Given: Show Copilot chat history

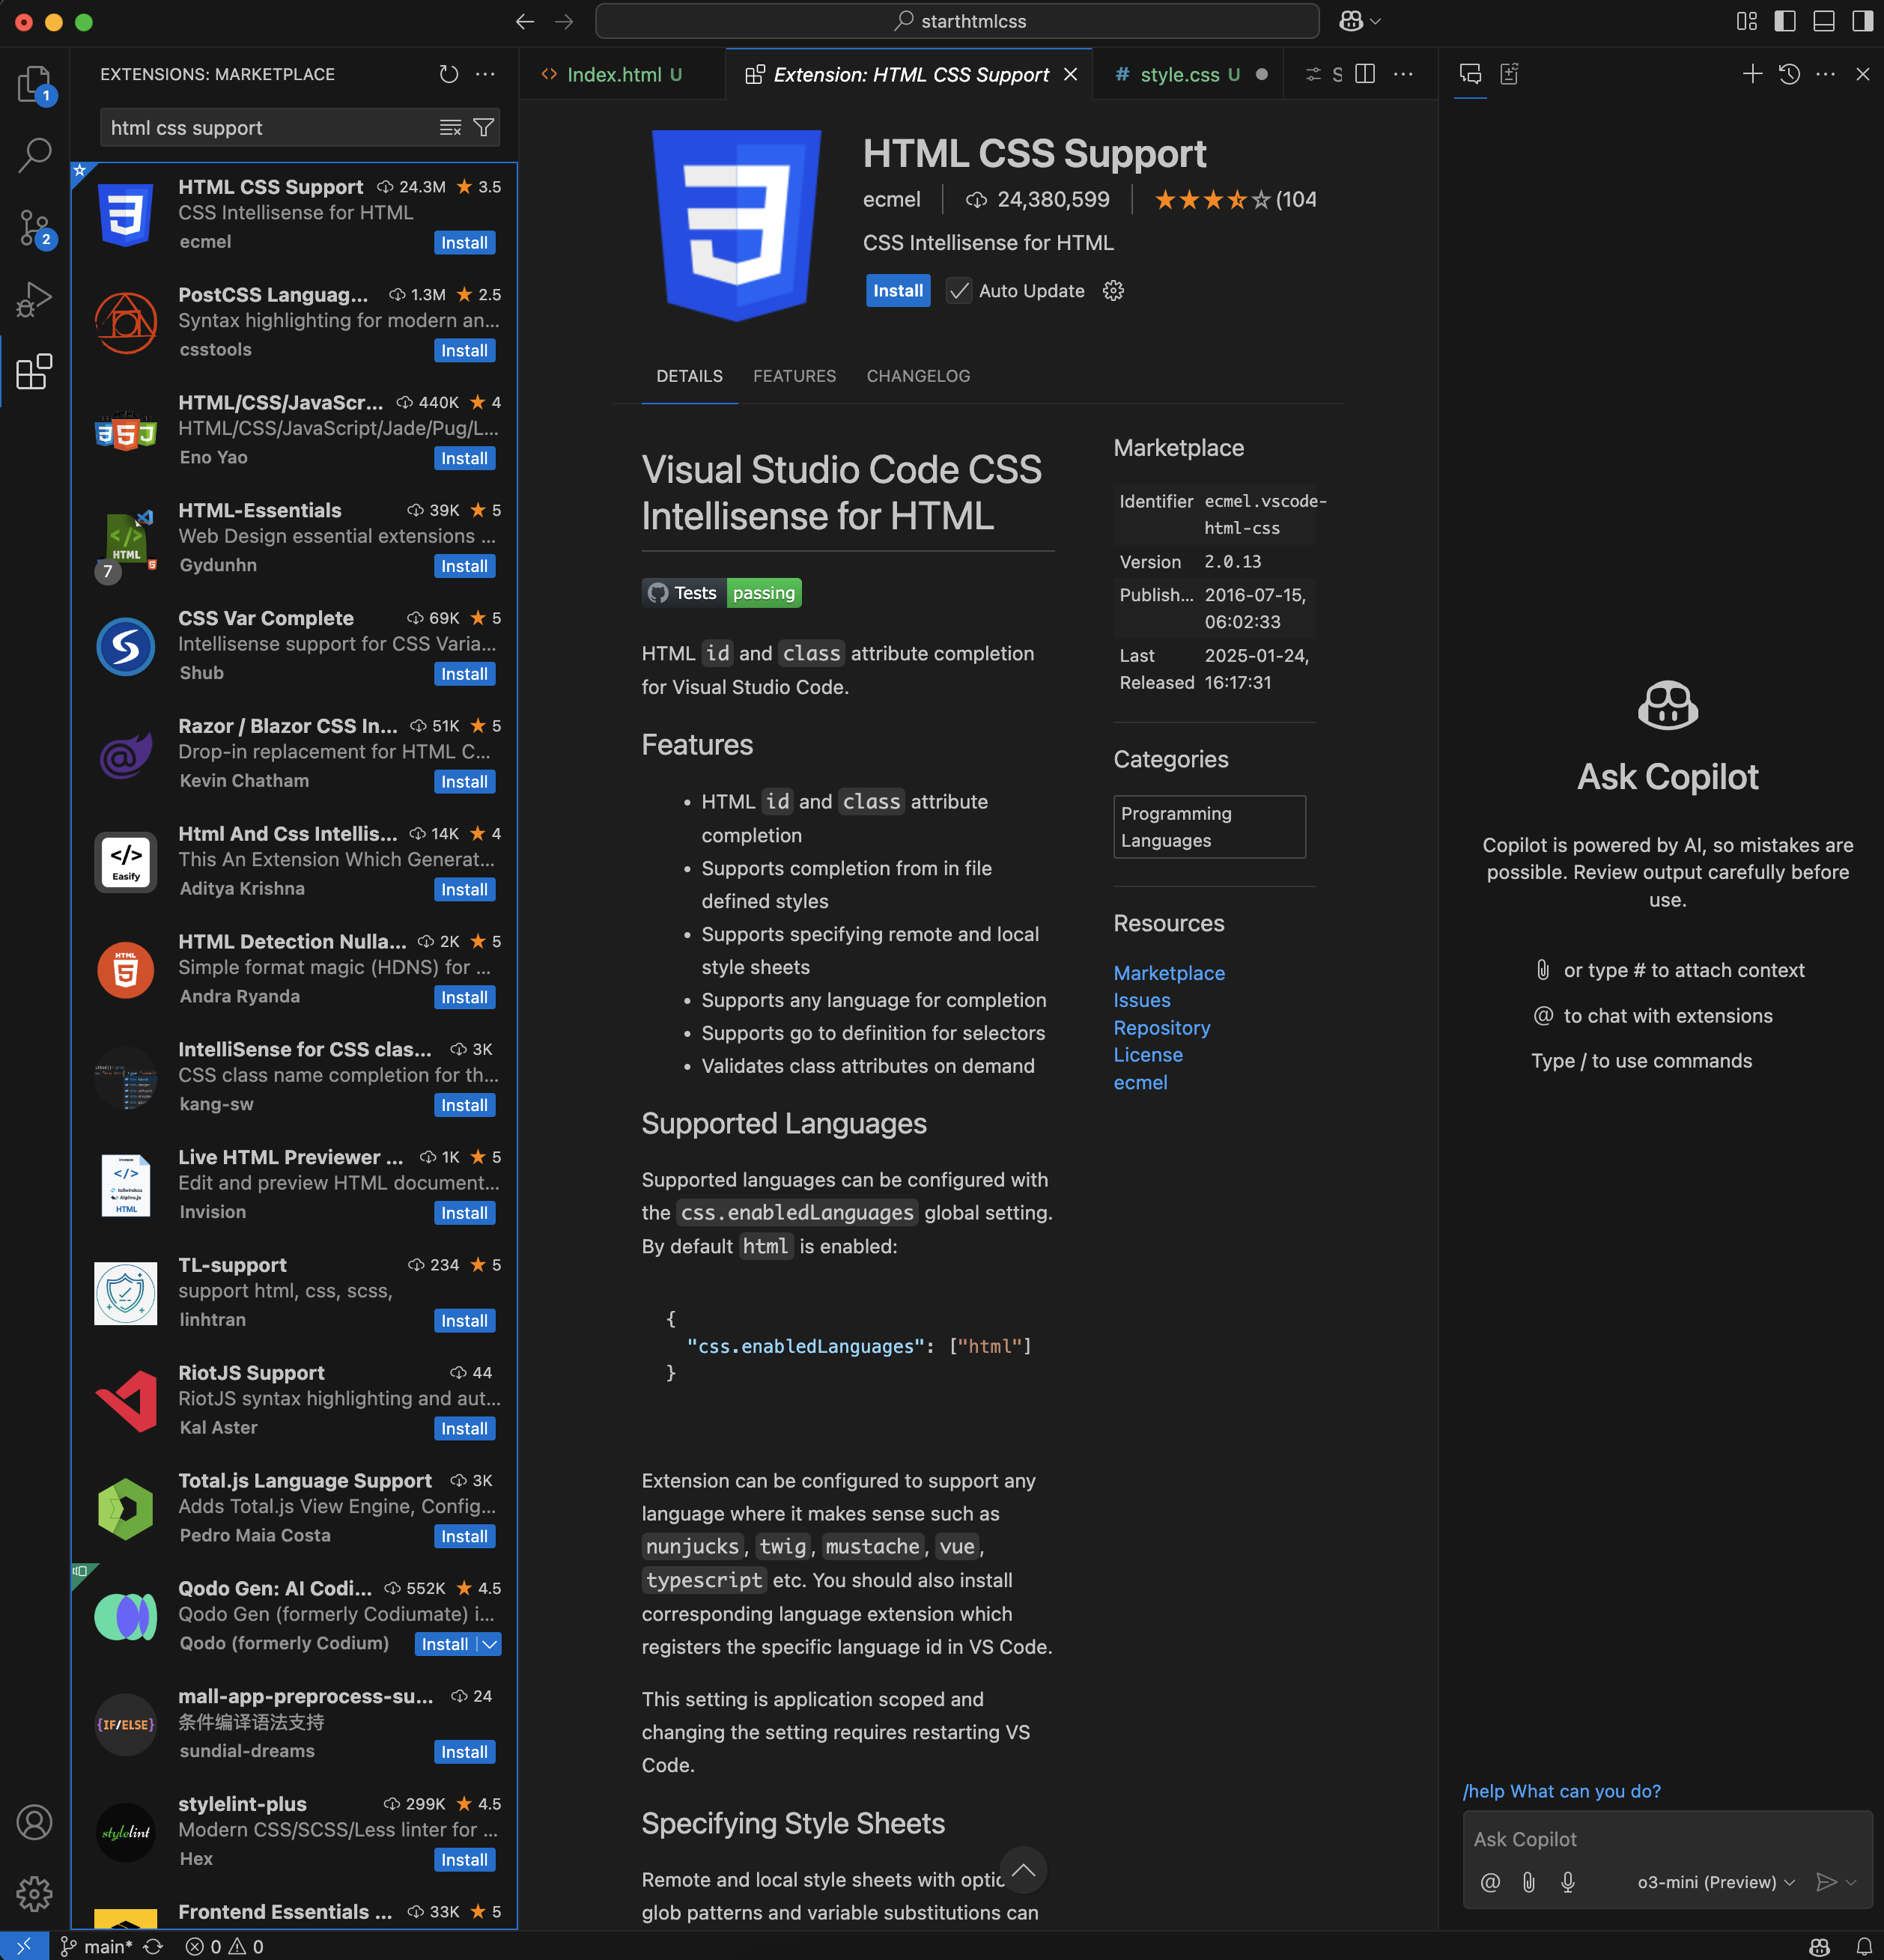Looking at the screenshot, I should click(1789, 74).
